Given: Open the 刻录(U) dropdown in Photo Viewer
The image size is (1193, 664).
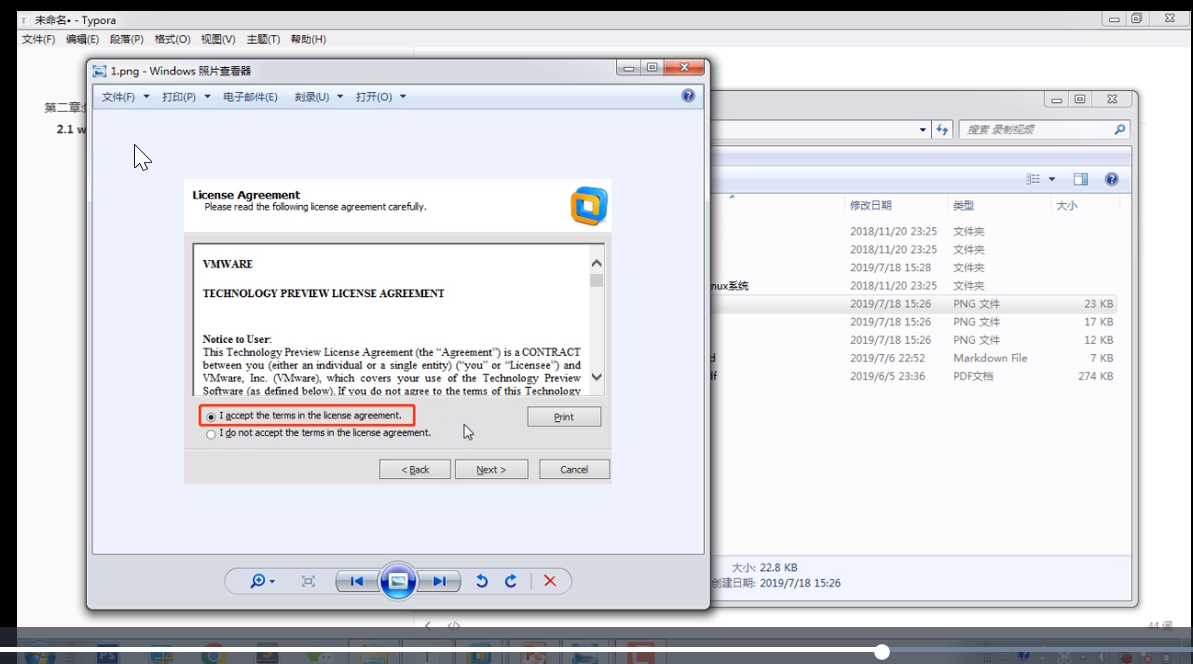Looking at the screenshot, I should [319, 97].
